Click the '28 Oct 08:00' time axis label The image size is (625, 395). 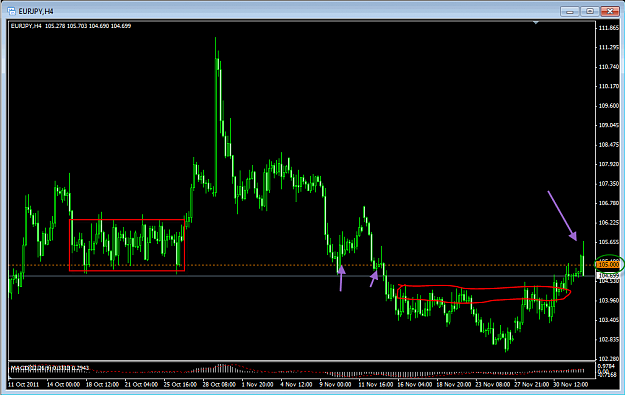[219, 385]
